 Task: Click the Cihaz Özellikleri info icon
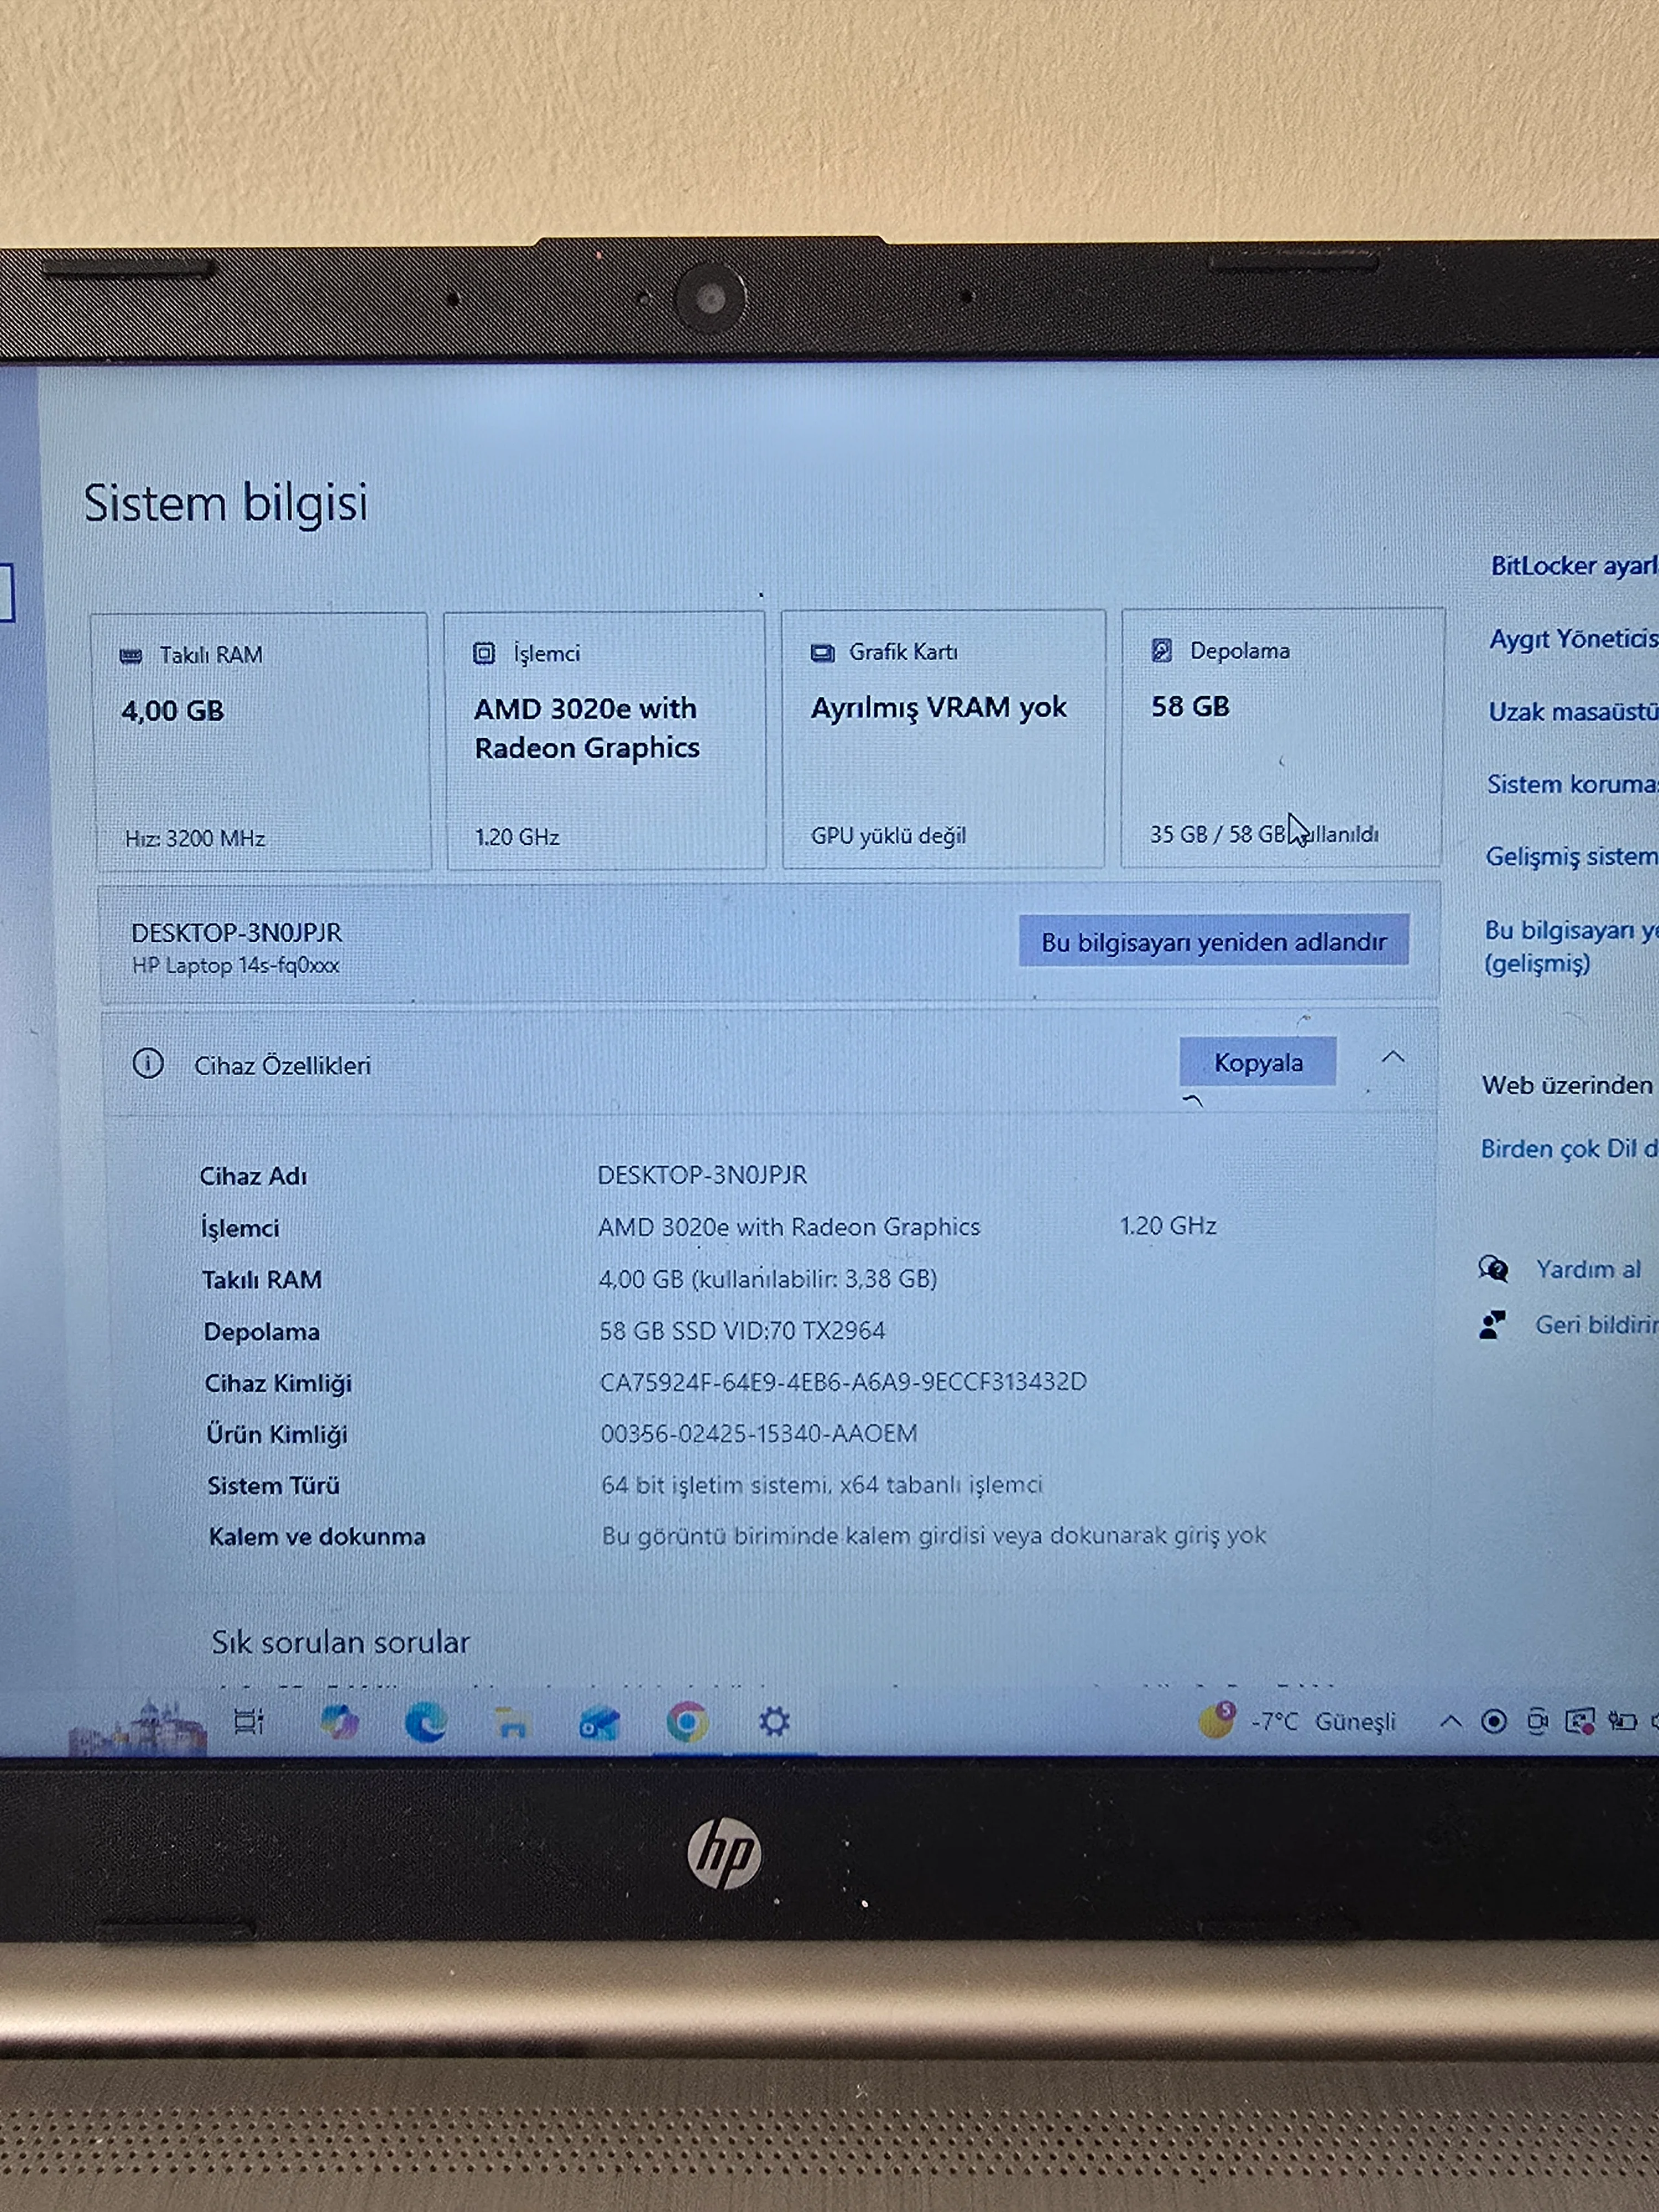148,1063
